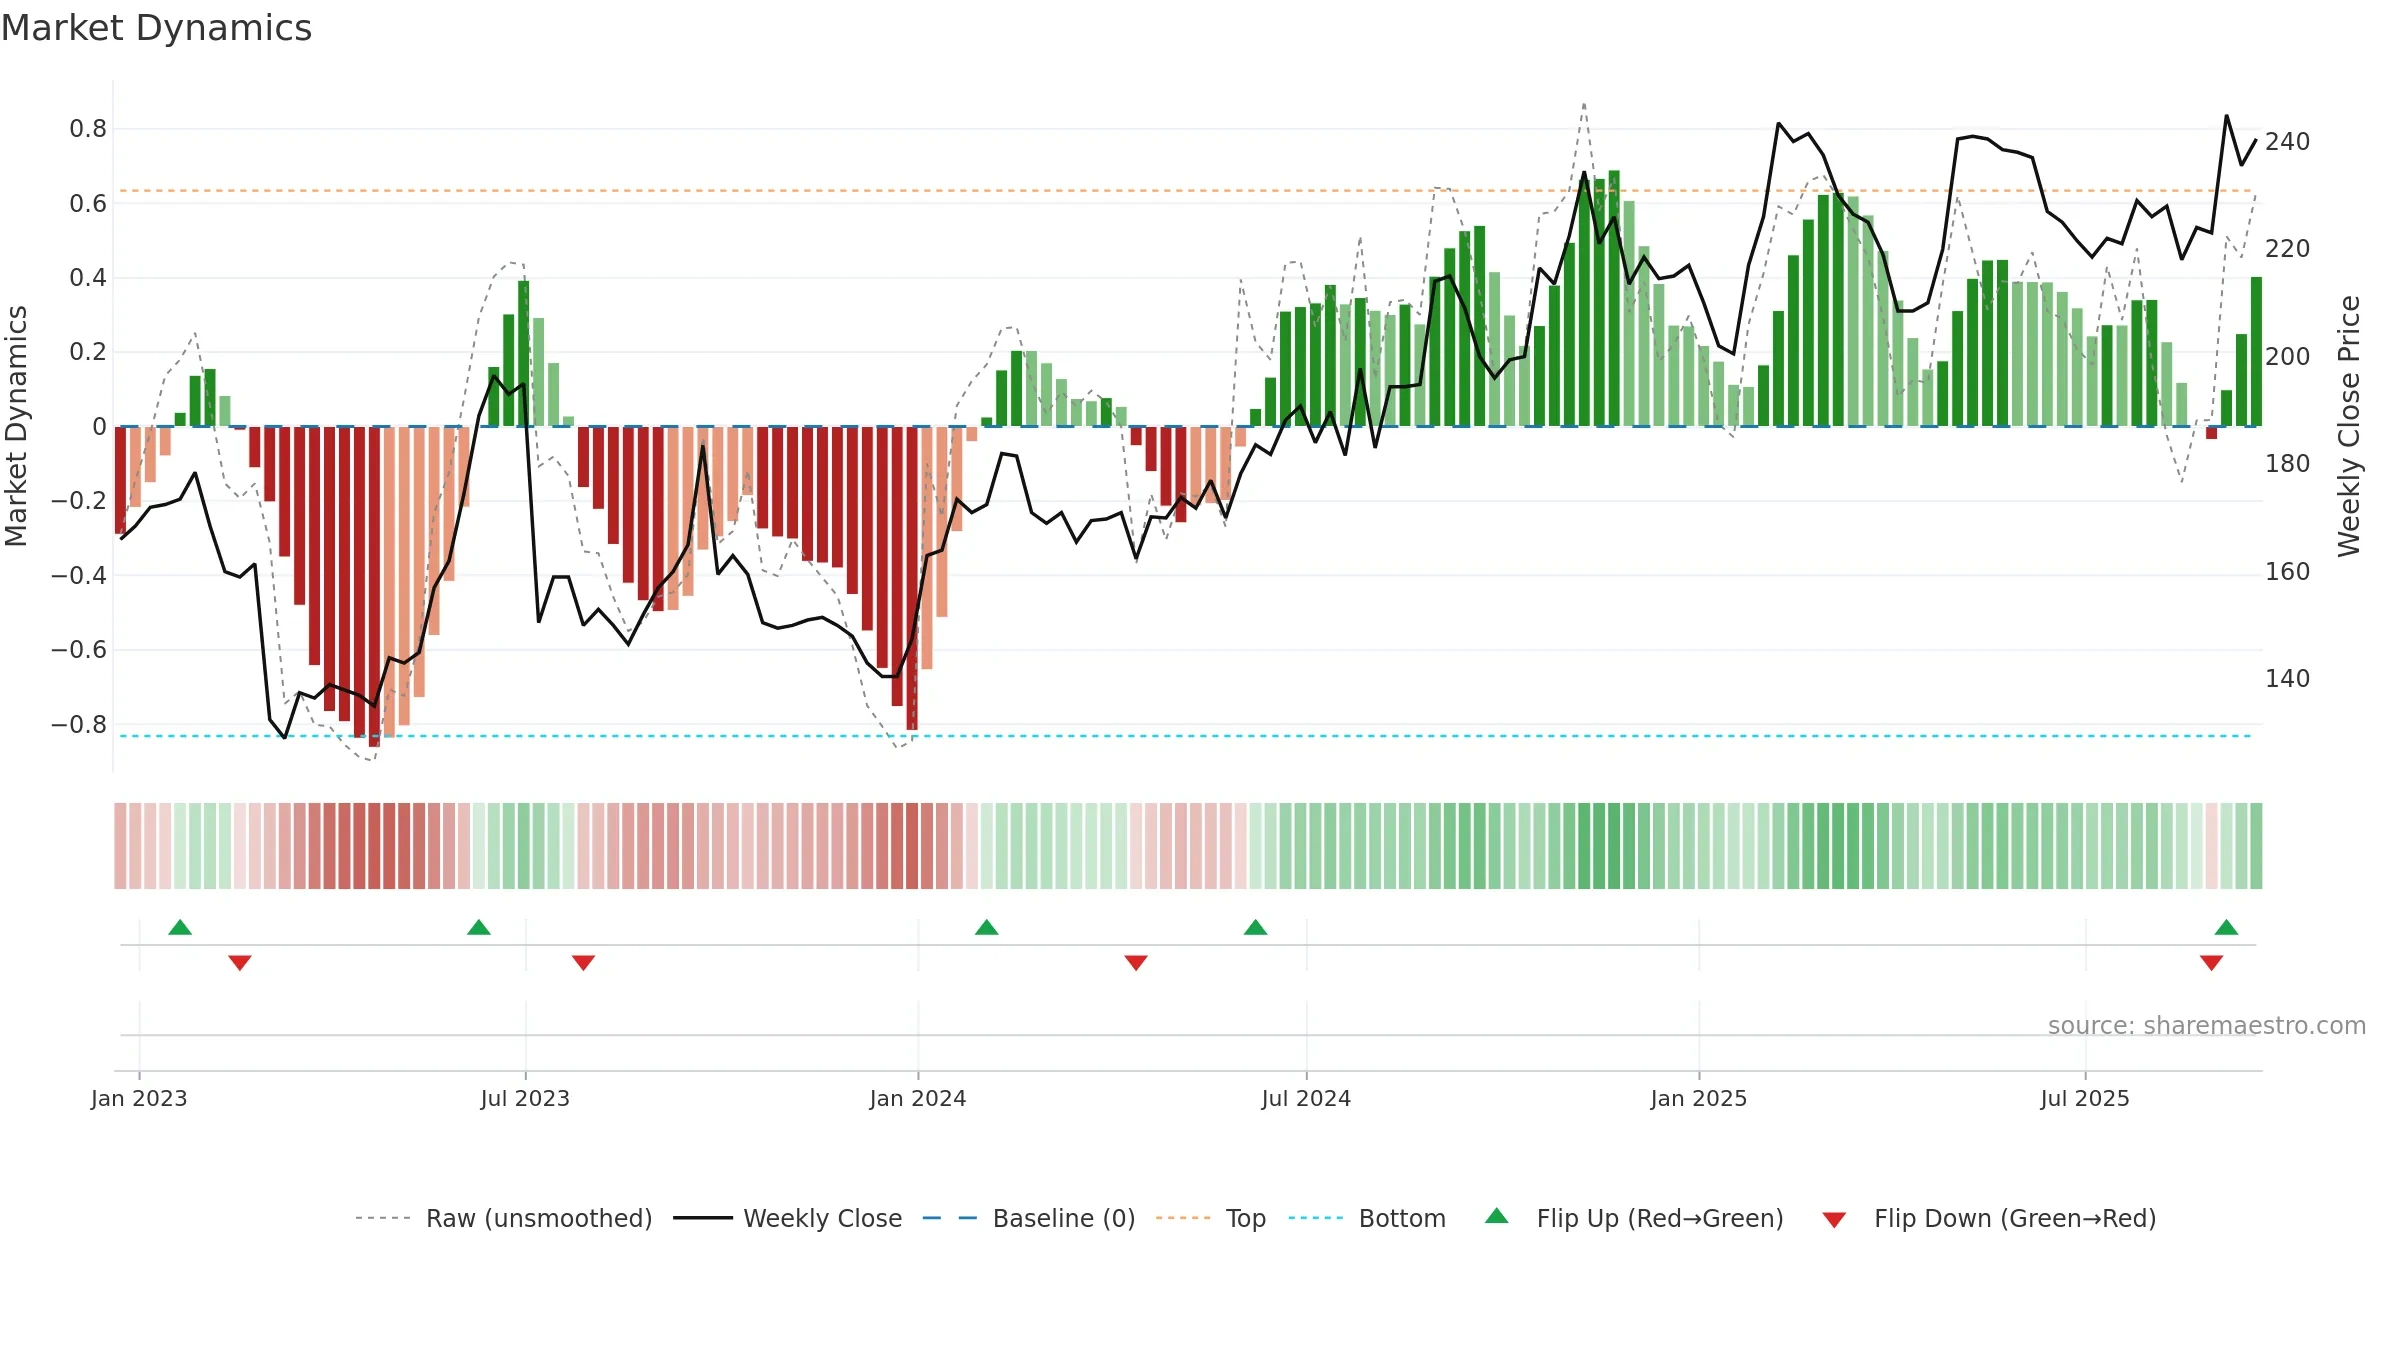Select the flip-down marker just after Jul 2023
The width and height of the screenshot is (2400, 1350).
(584, 962)
